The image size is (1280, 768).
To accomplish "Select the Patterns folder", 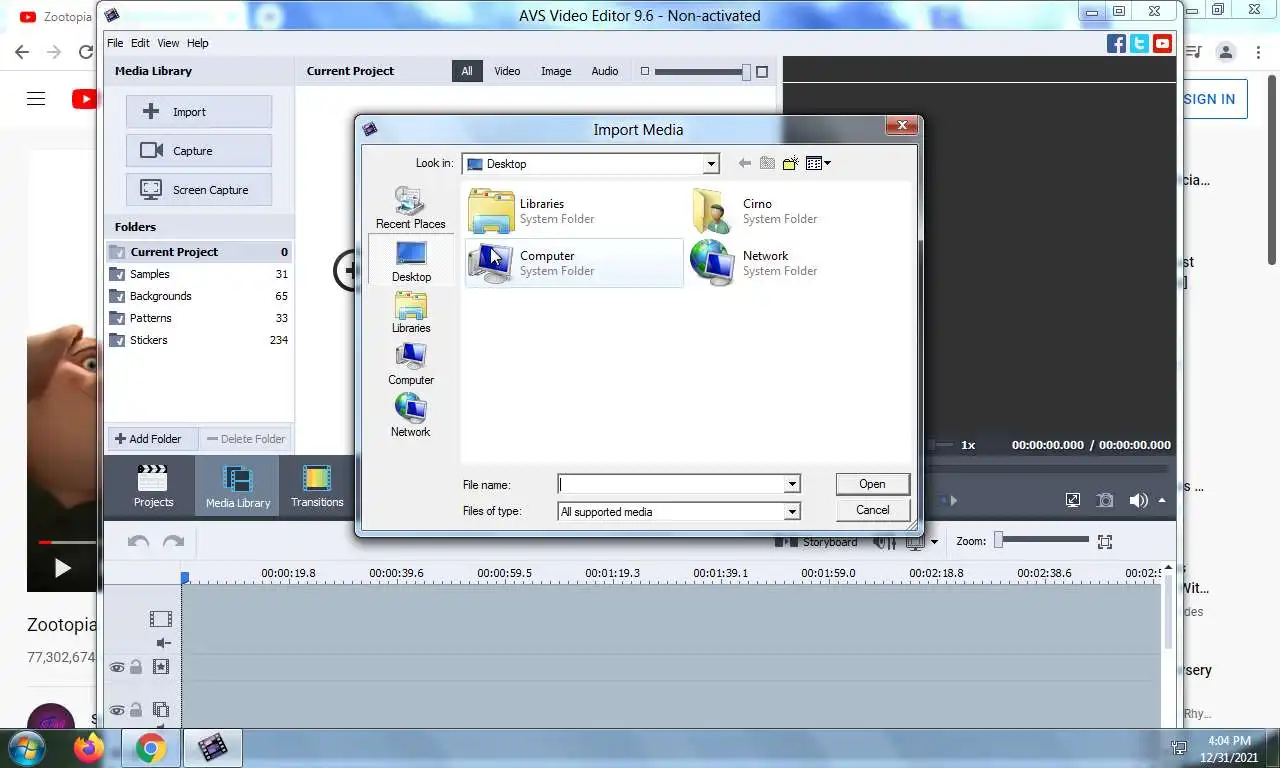I will [x=199, y=318].
